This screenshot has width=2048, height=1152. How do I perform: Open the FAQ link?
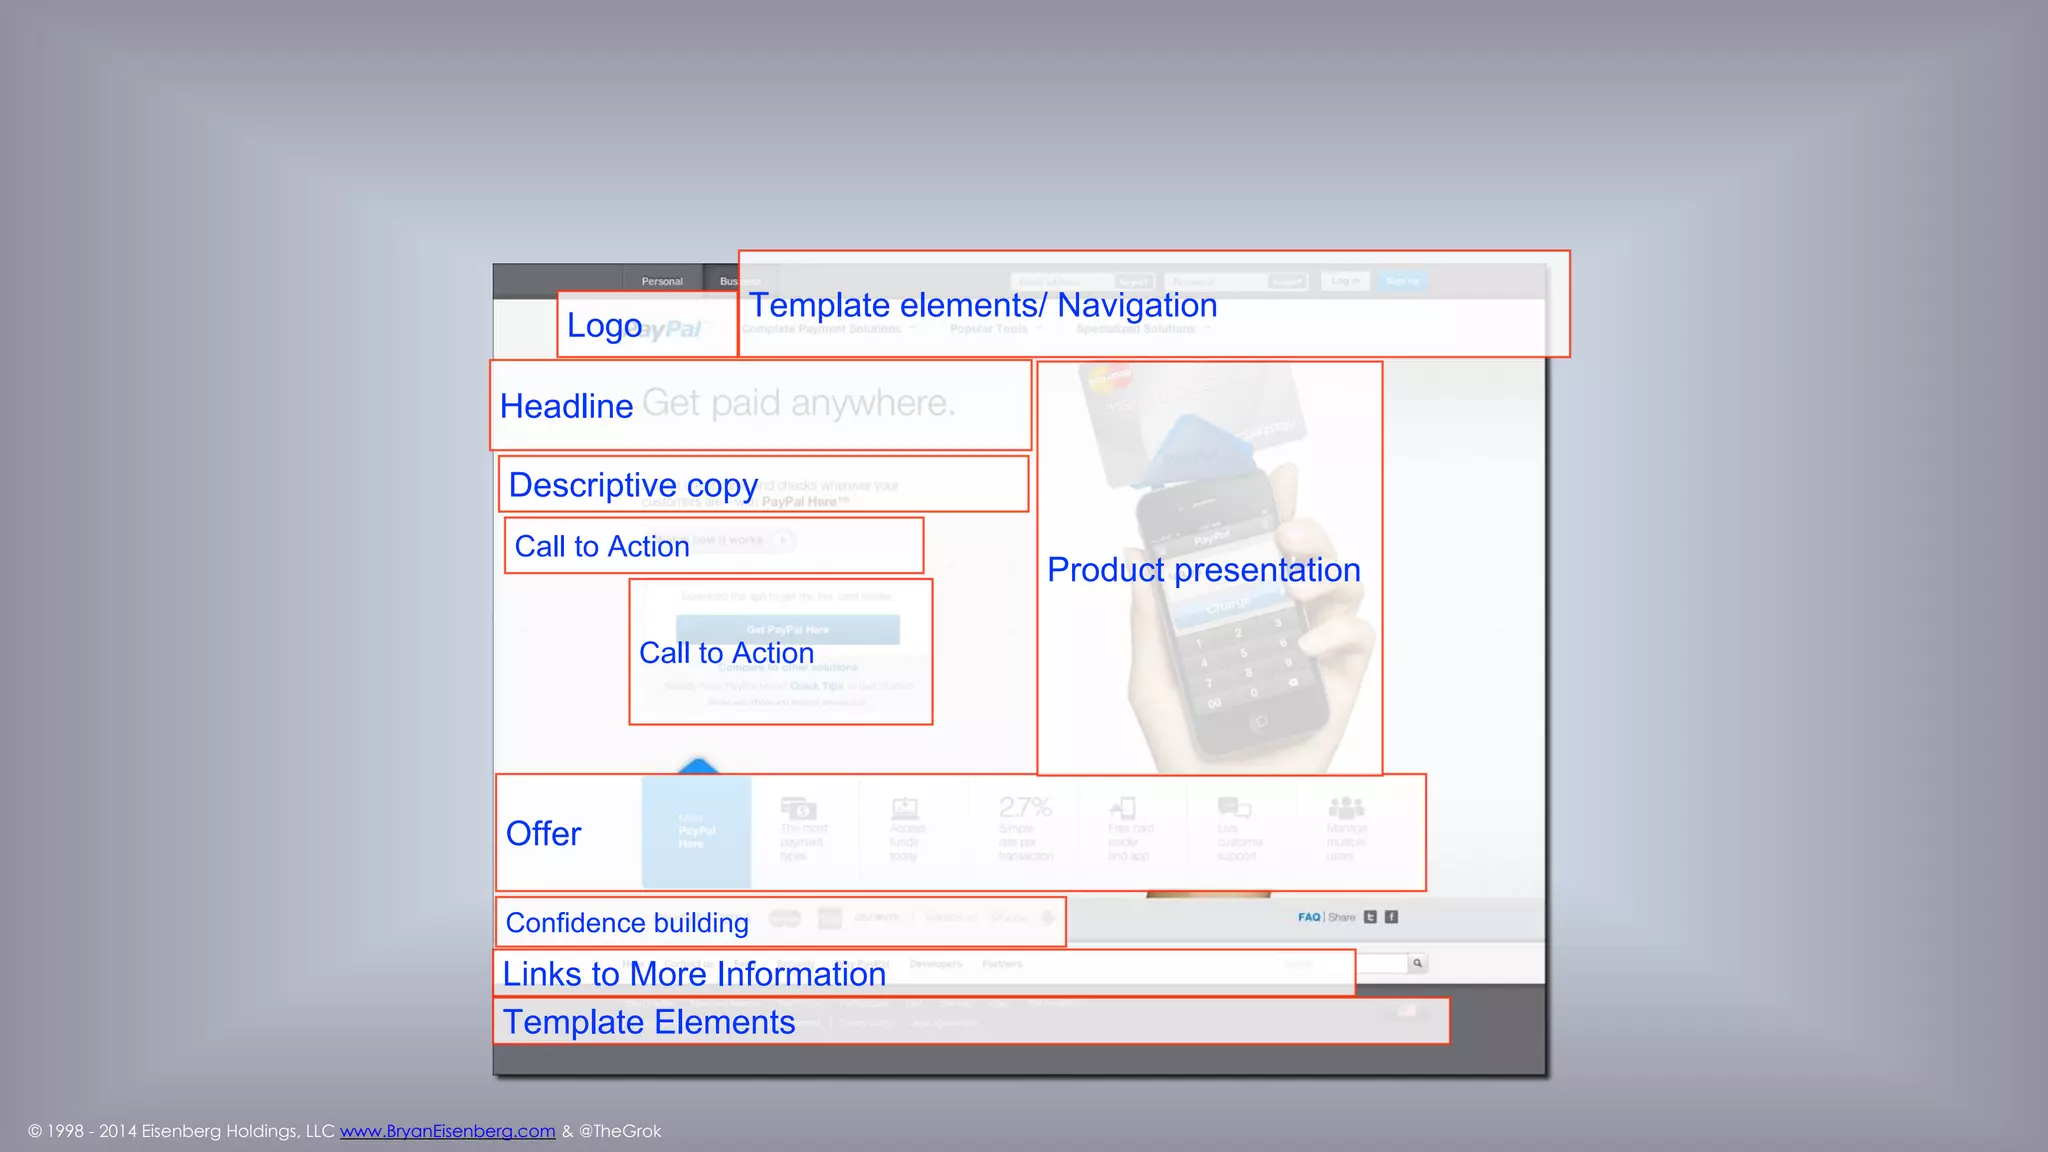coord(1309,917)
